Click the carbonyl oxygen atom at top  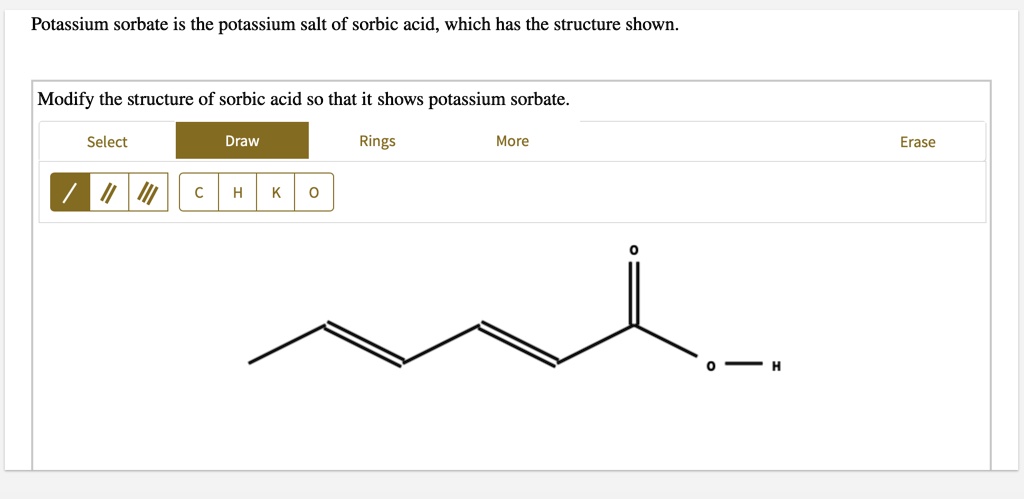pos(632,250)
